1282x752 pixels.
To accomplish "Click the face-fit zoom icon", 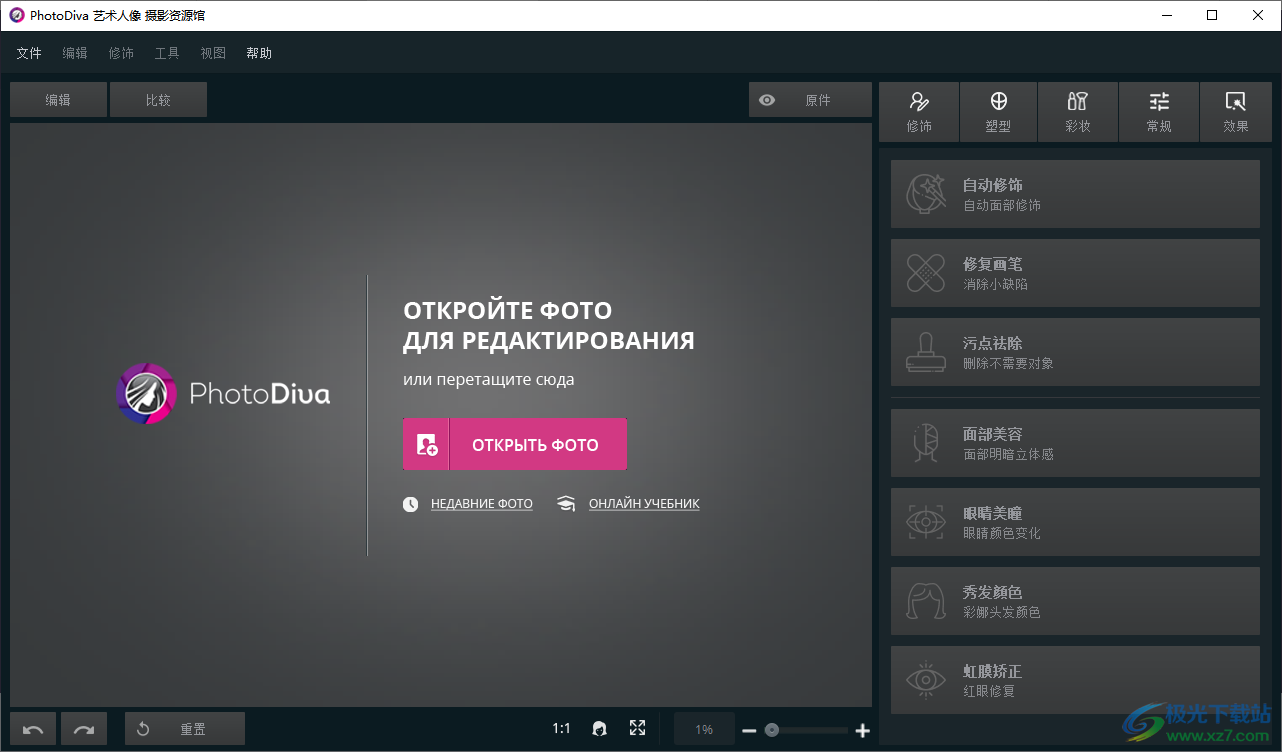I will click(x=599, y=729).
